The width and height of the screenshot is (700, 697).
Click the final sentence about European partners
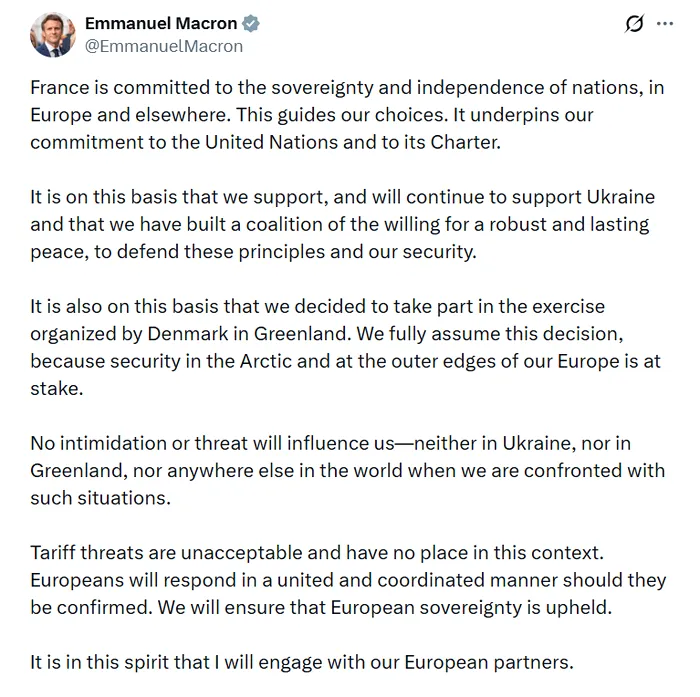click(x=303, y=661)
